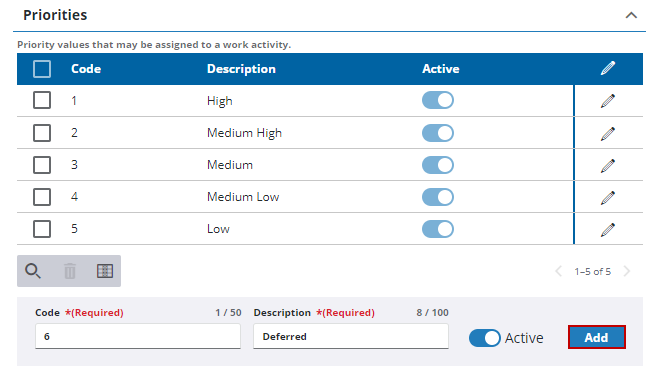This screenshot has height=367, width=646.
Task: Toggle the Active switch in add form
Action: point(484,338)
